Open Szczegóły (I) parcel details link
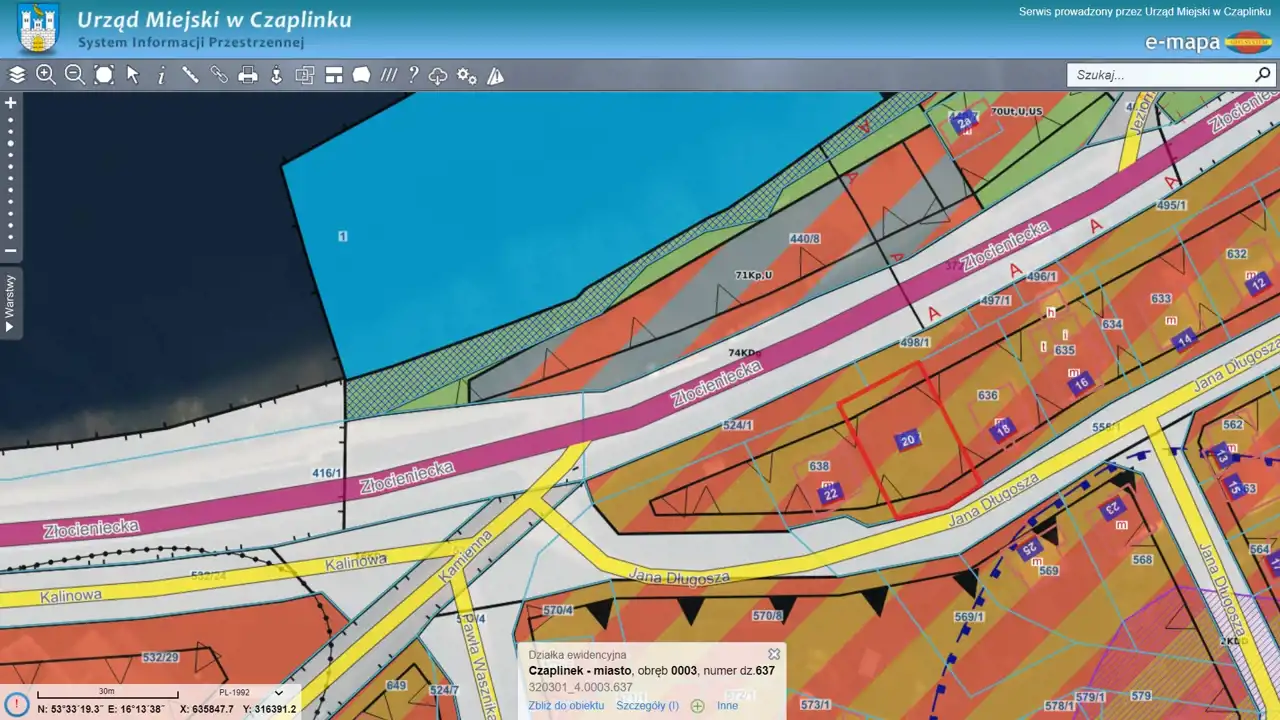Image resolution: width=1280 pixels, height=720 pixels. (647, 706)
